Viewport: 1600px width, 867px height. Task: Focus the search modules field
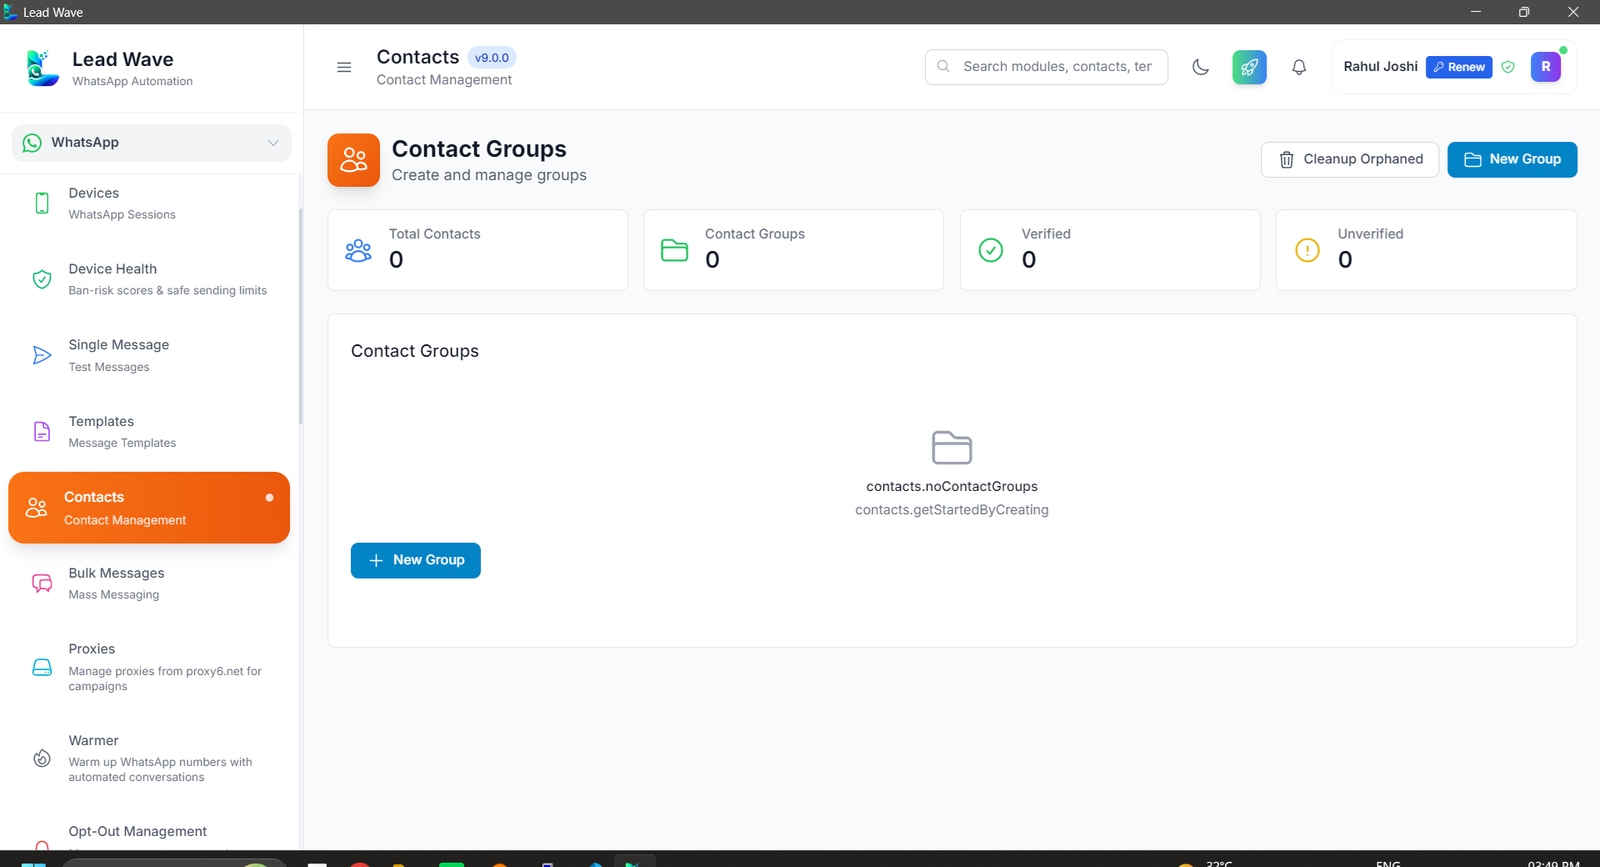click(1046, 67)
